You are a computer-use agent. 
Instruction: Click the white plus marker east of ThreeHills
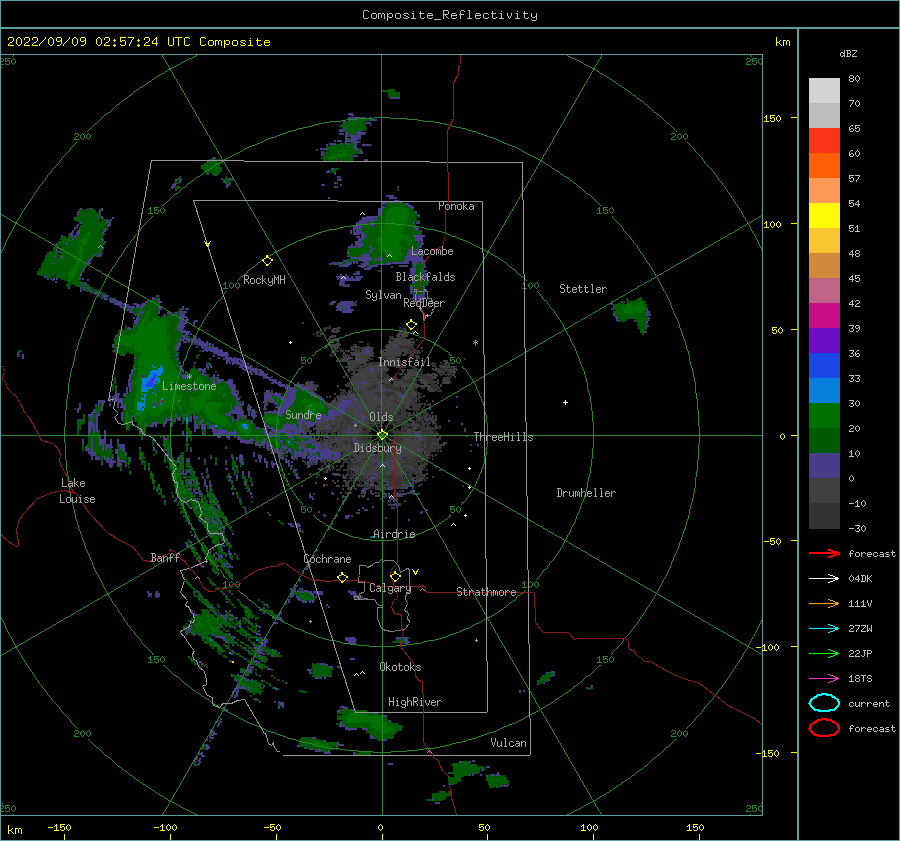pyautogui.click(x=565, y=402)
